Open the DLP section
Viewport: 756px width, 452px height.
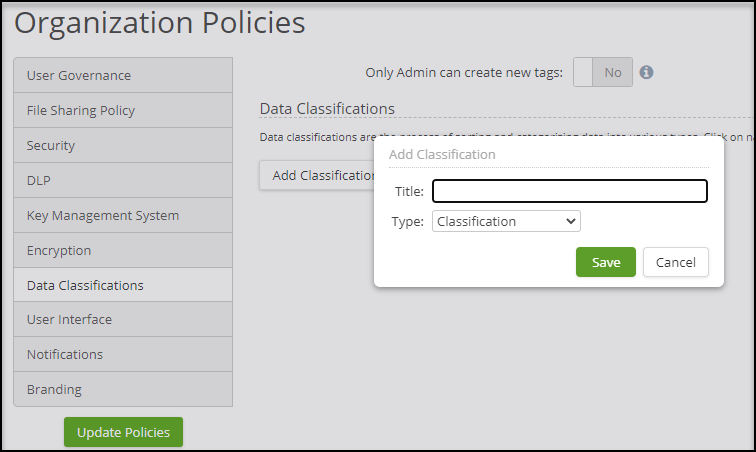point(123,181)
